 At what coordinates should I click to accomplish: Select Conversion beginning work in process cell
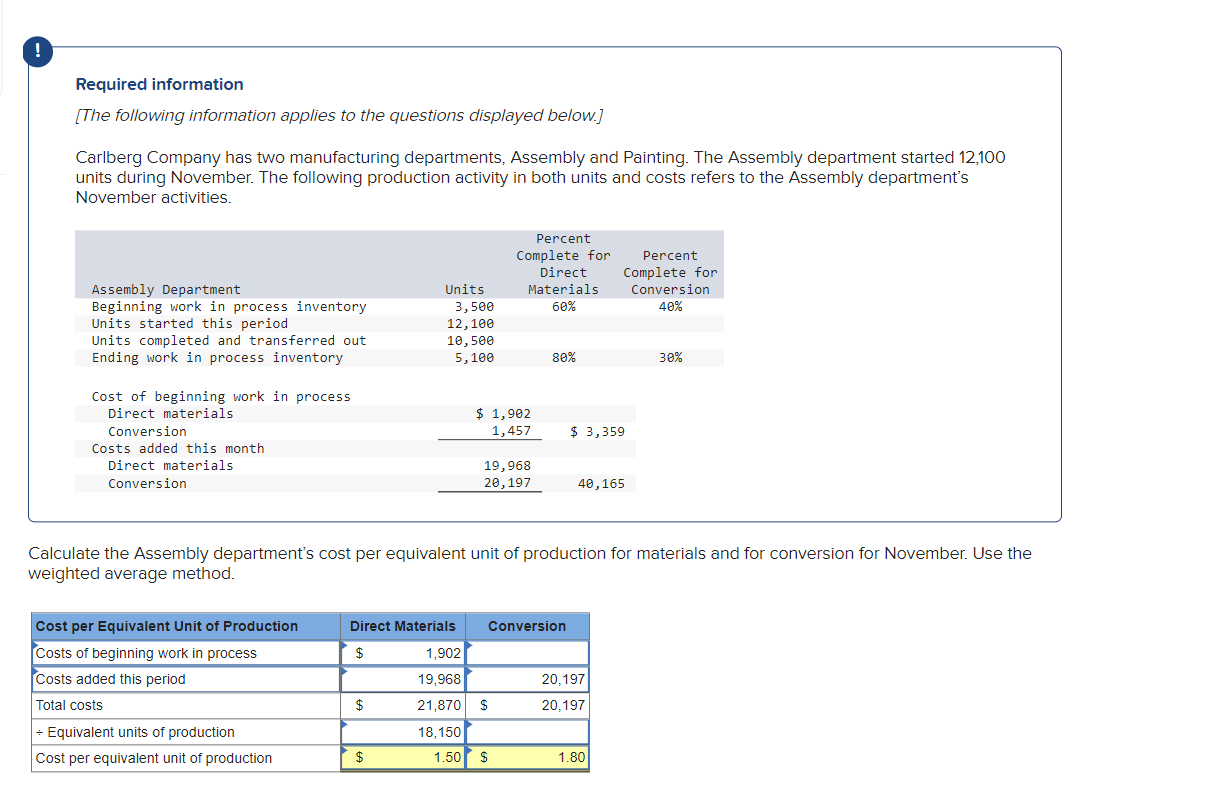tap(528, 653)
